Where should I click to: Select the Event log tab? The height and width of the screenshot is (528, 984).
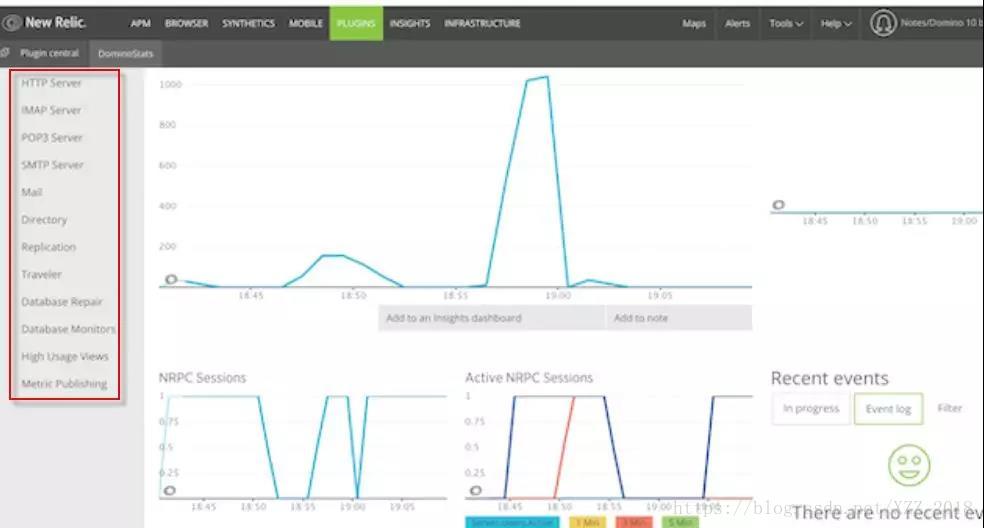pos(888,409)
